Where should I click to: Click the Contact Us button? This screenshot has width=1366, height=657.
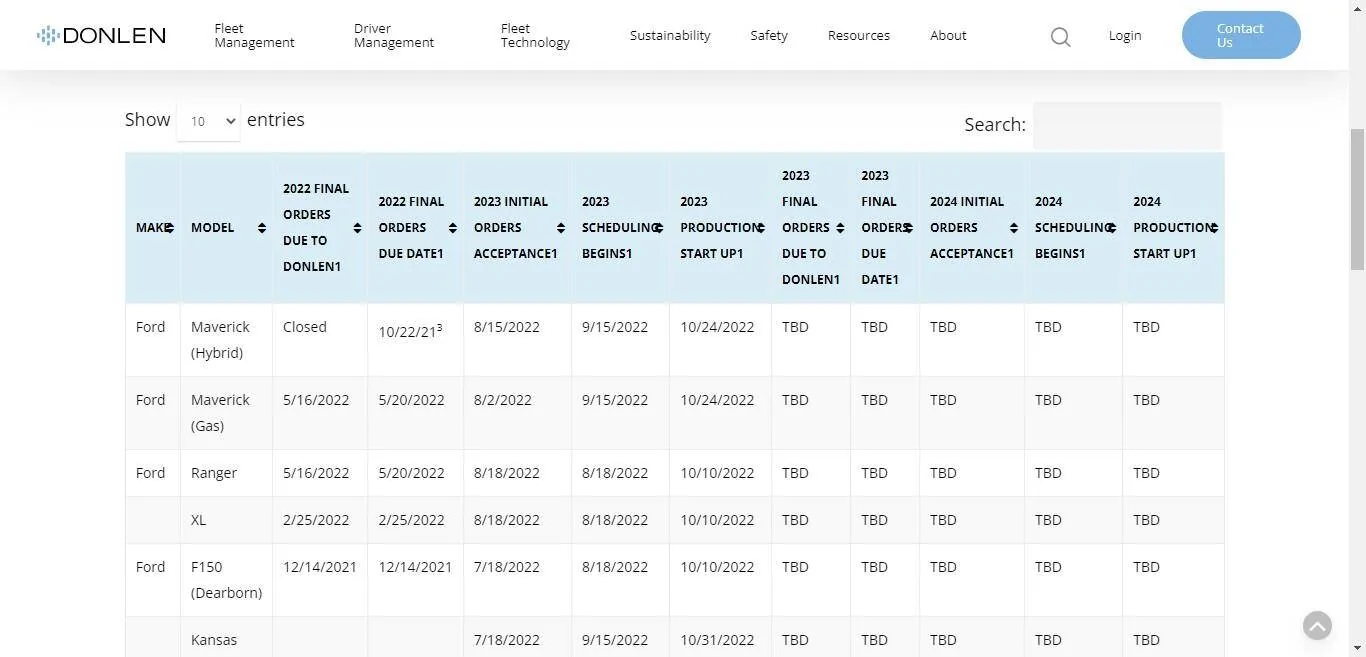1241,35
